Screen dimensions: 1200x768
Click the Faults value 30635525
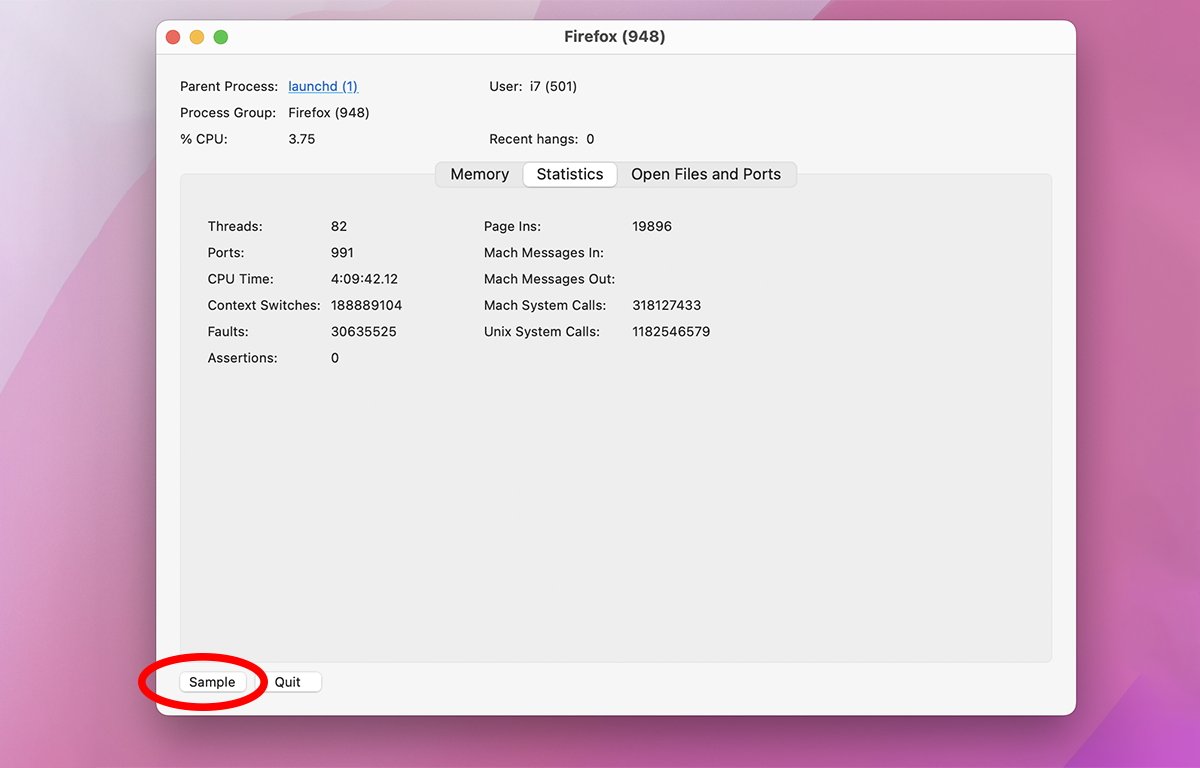point(363,332)
